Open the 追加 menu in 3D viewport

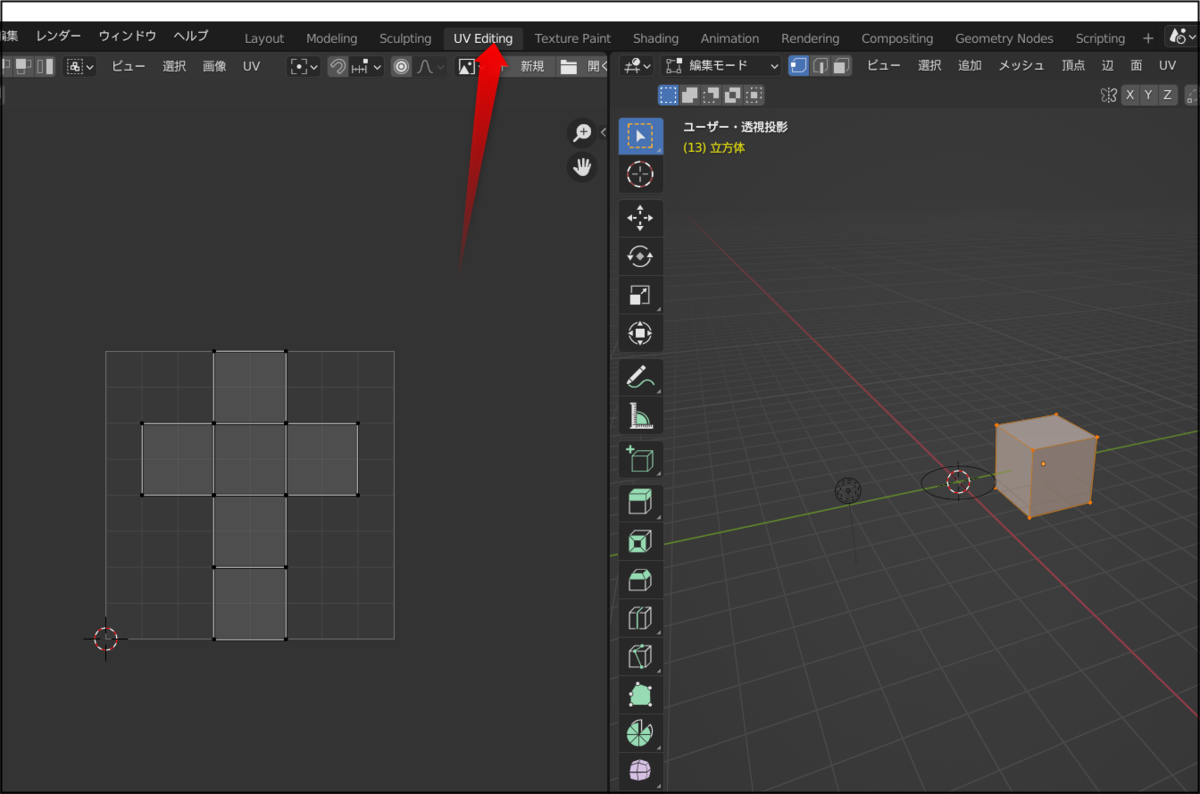(969, 66)
